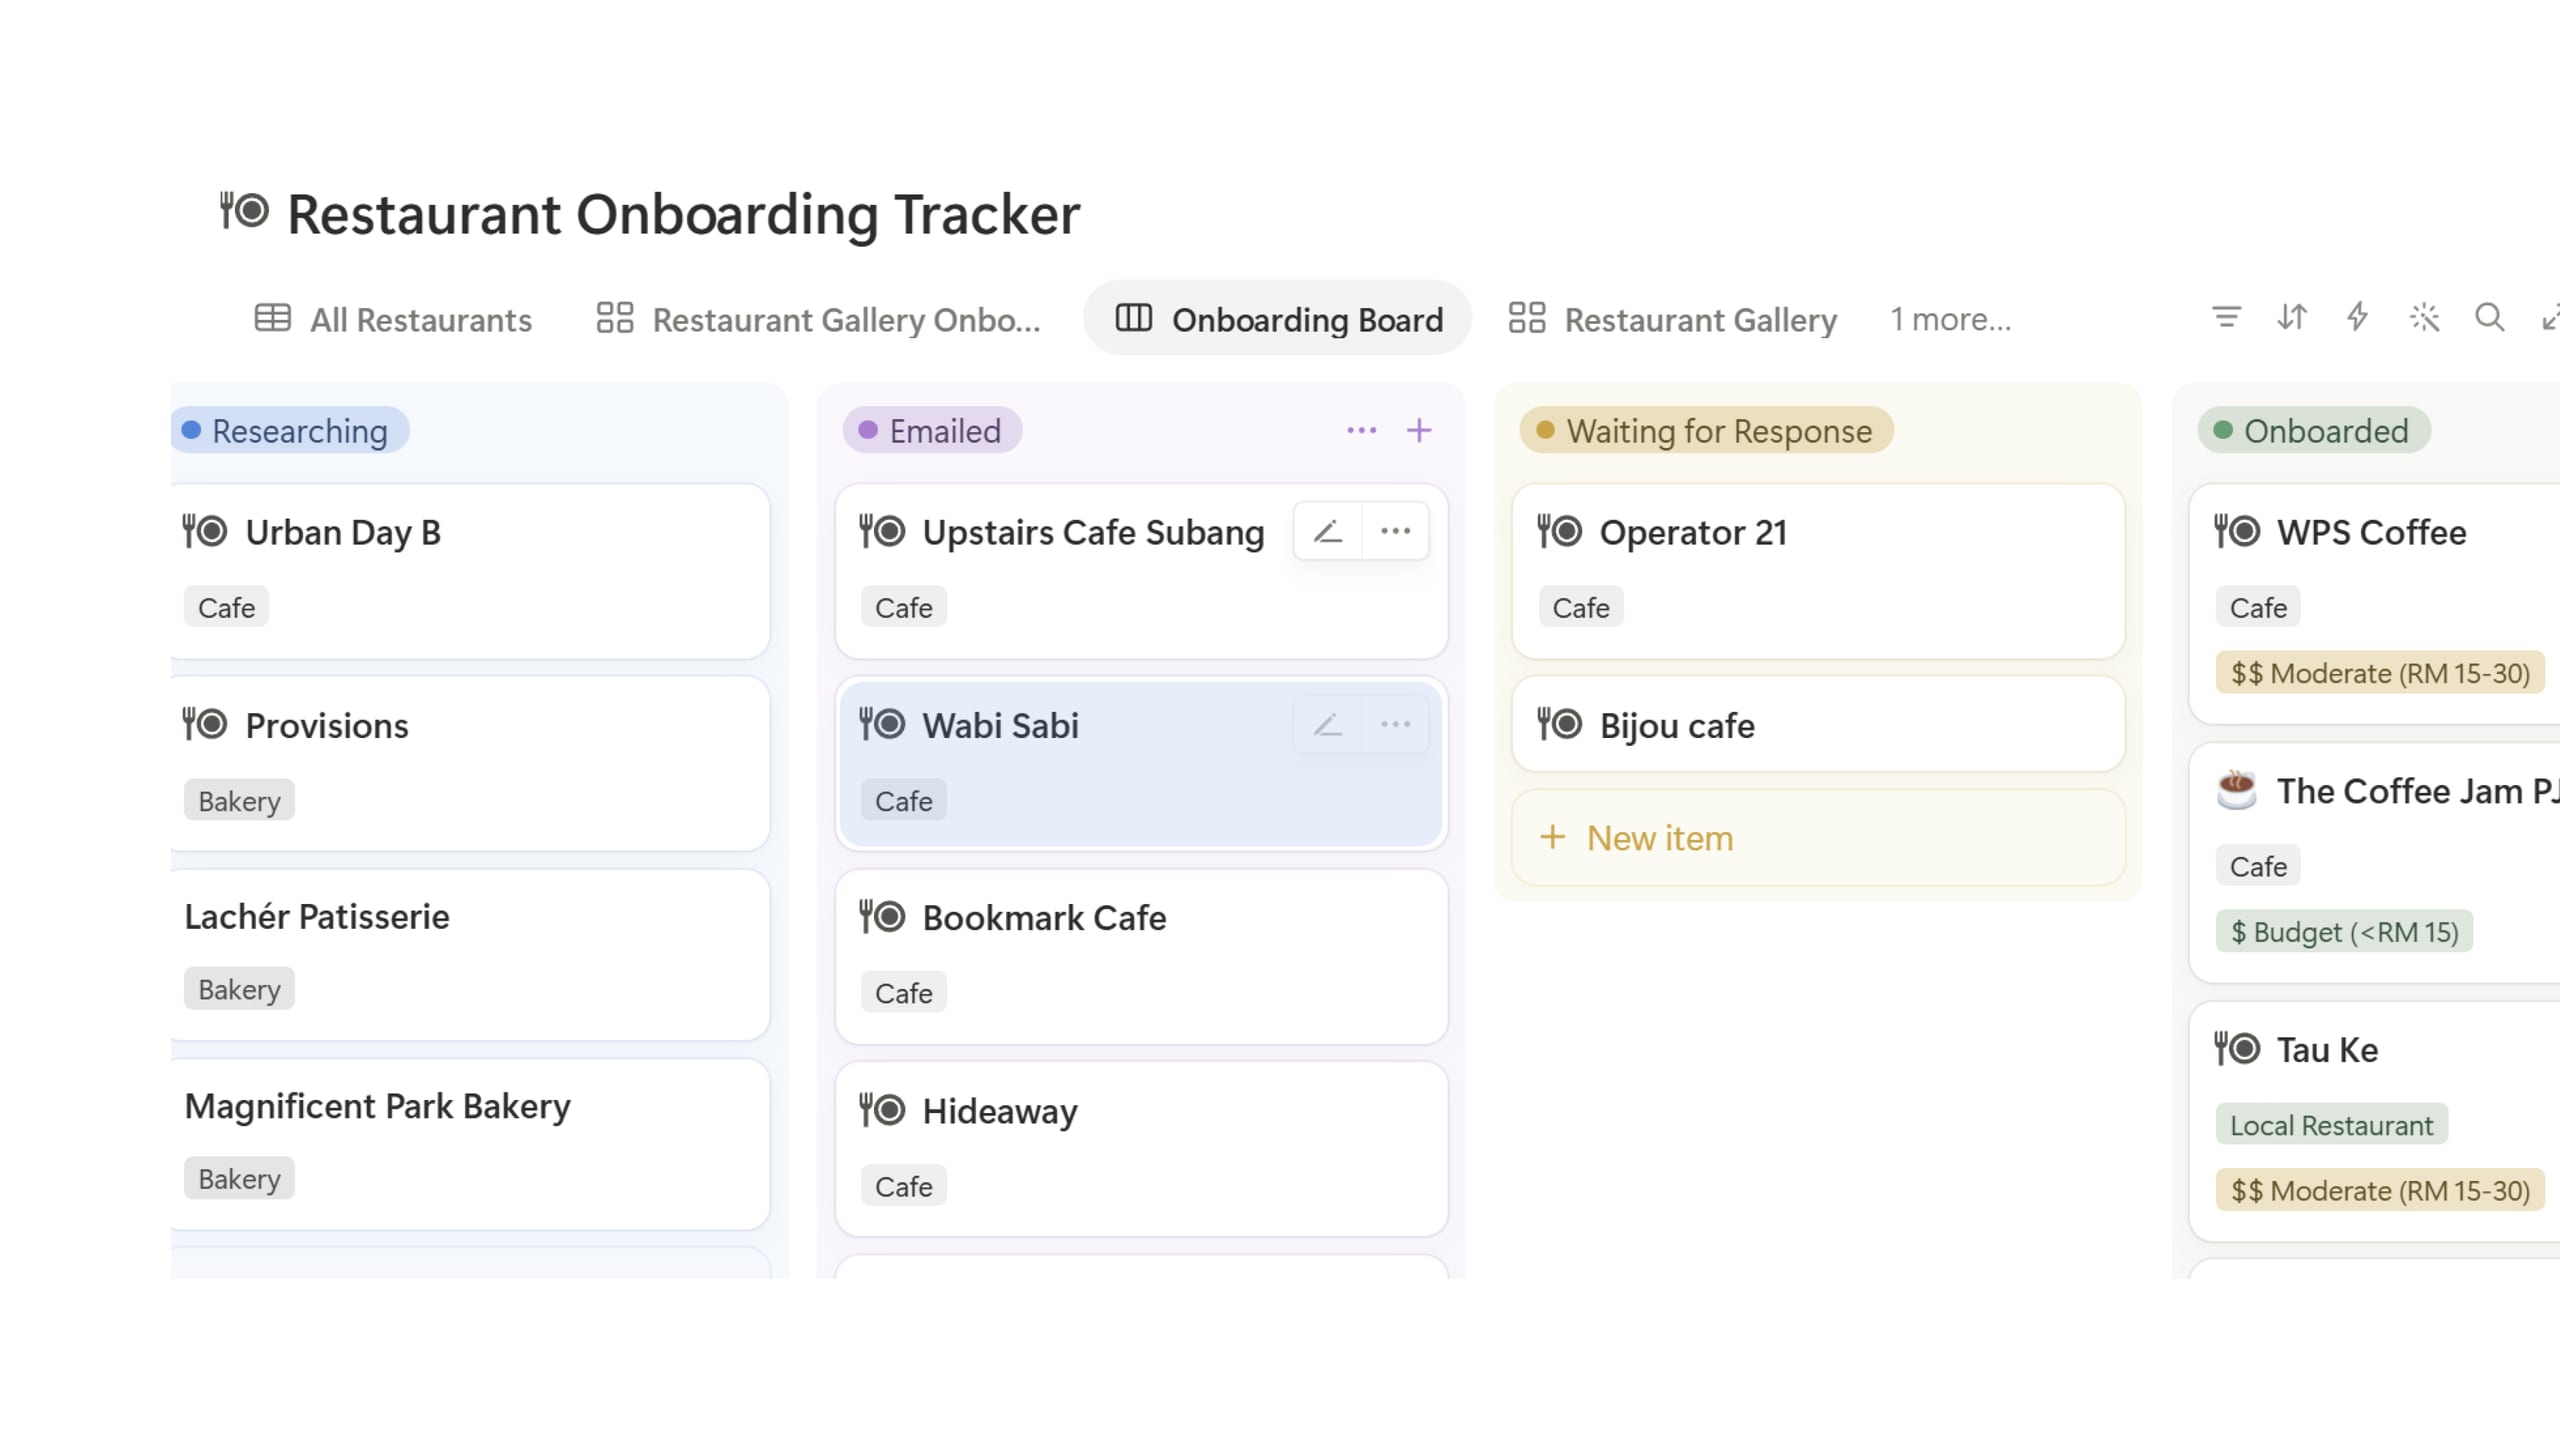Open the Lachér Patisserie card
This screenshot has height=1440, width=2560.
(470, 955)
